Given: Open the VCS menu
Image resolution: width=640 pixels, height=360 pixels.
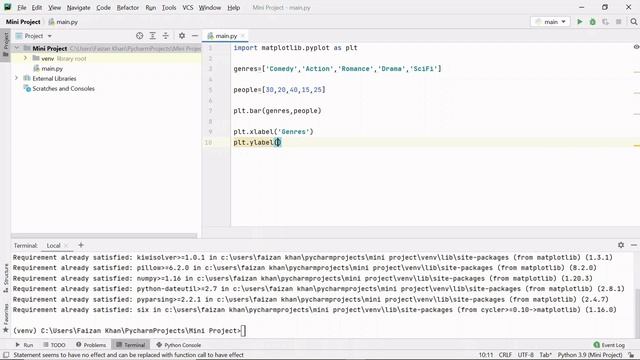Looking at the screenshot, I should coord(188,7).
